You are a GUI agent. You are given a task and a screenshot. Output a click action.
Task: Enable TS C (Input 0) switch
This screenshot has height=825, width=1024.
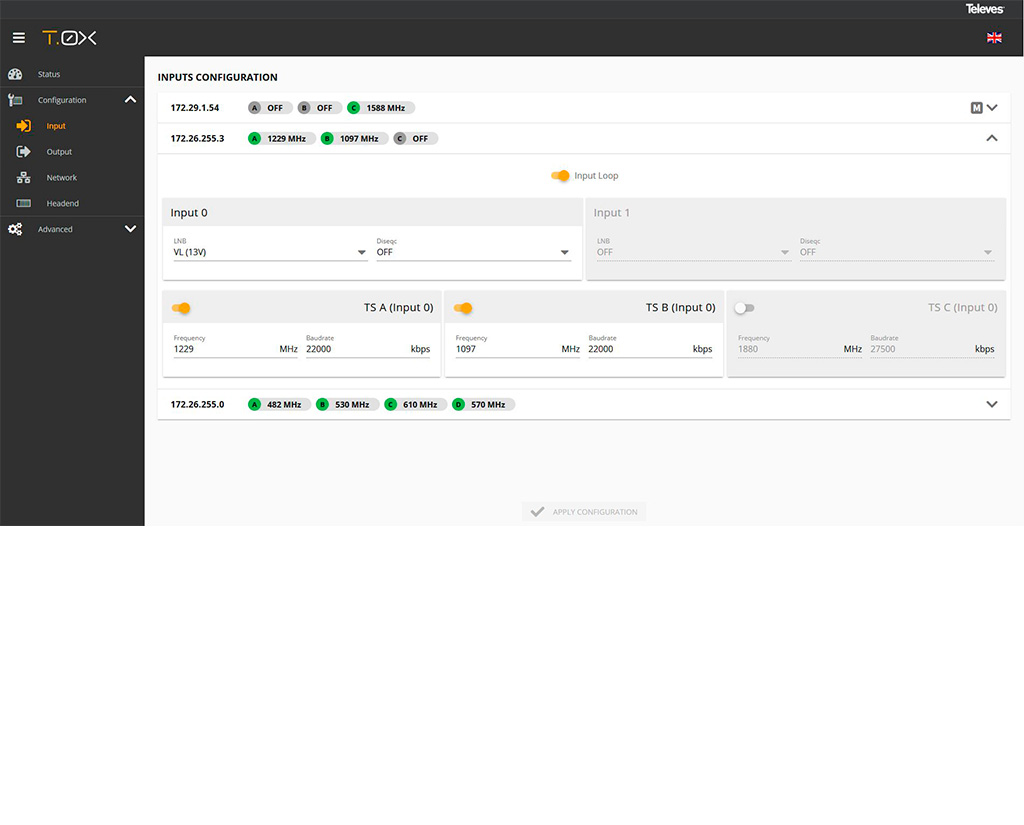[744, 308]
